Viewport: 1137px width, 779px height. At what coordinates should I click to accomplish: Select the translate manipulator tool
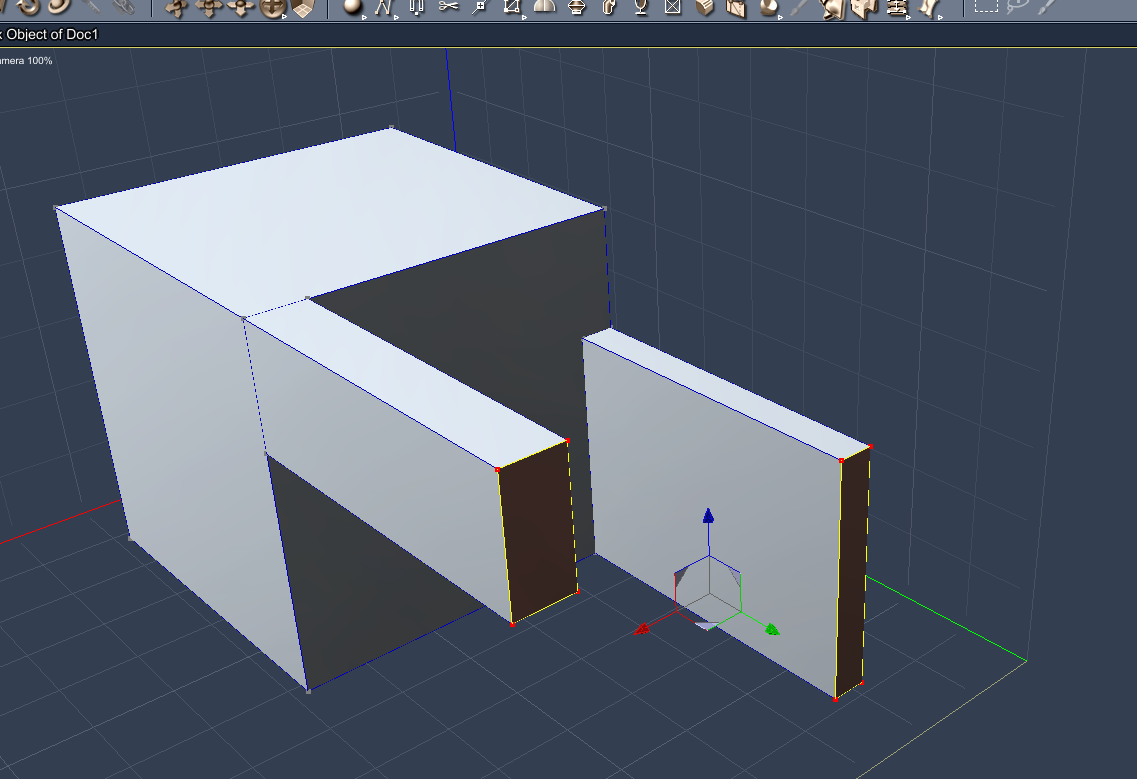click(209, 8)
